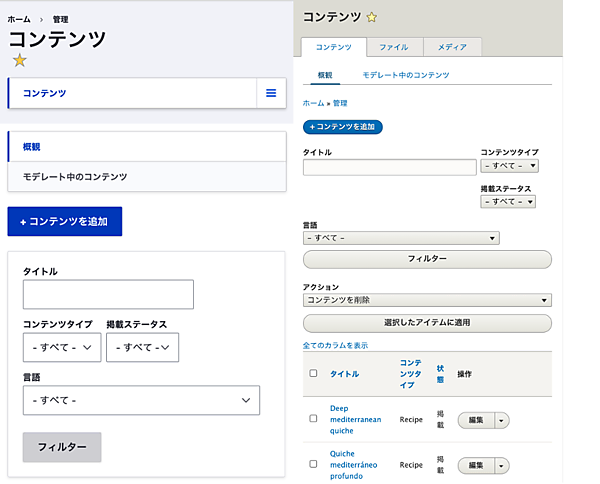Check the Quiche mediterráneo profundo row checkbox

pyautogui.click(x=313, y=464)
